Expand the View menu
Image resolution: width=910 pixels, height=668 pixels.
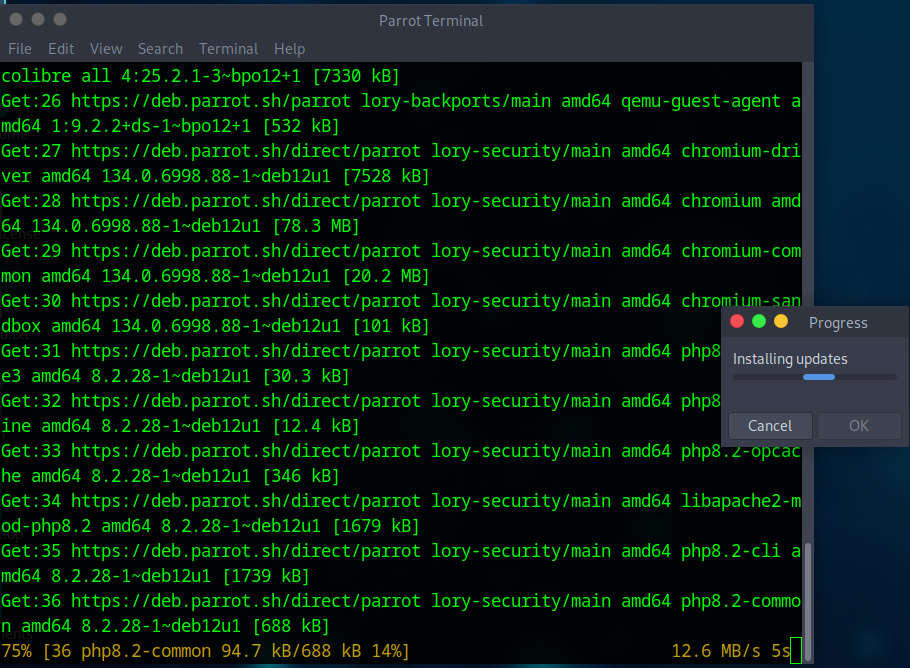106,48
